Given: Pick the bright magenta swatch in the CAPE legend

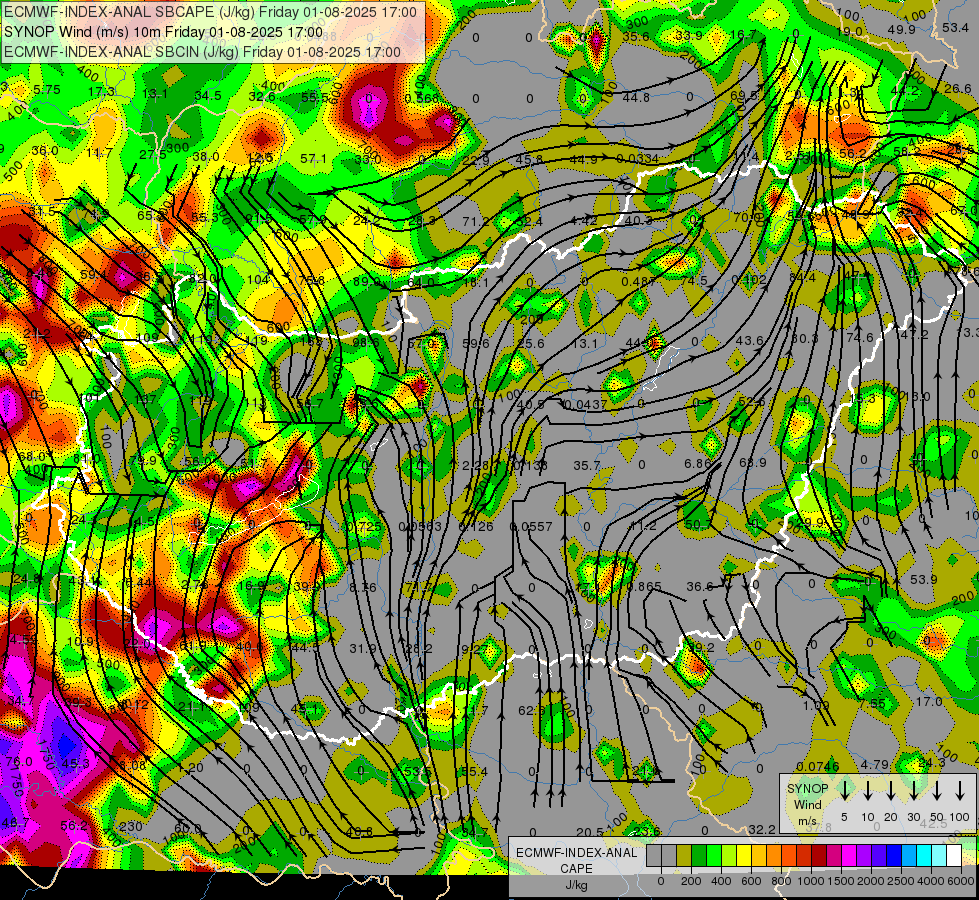Looking at the screenshot, I should (849, 856).
